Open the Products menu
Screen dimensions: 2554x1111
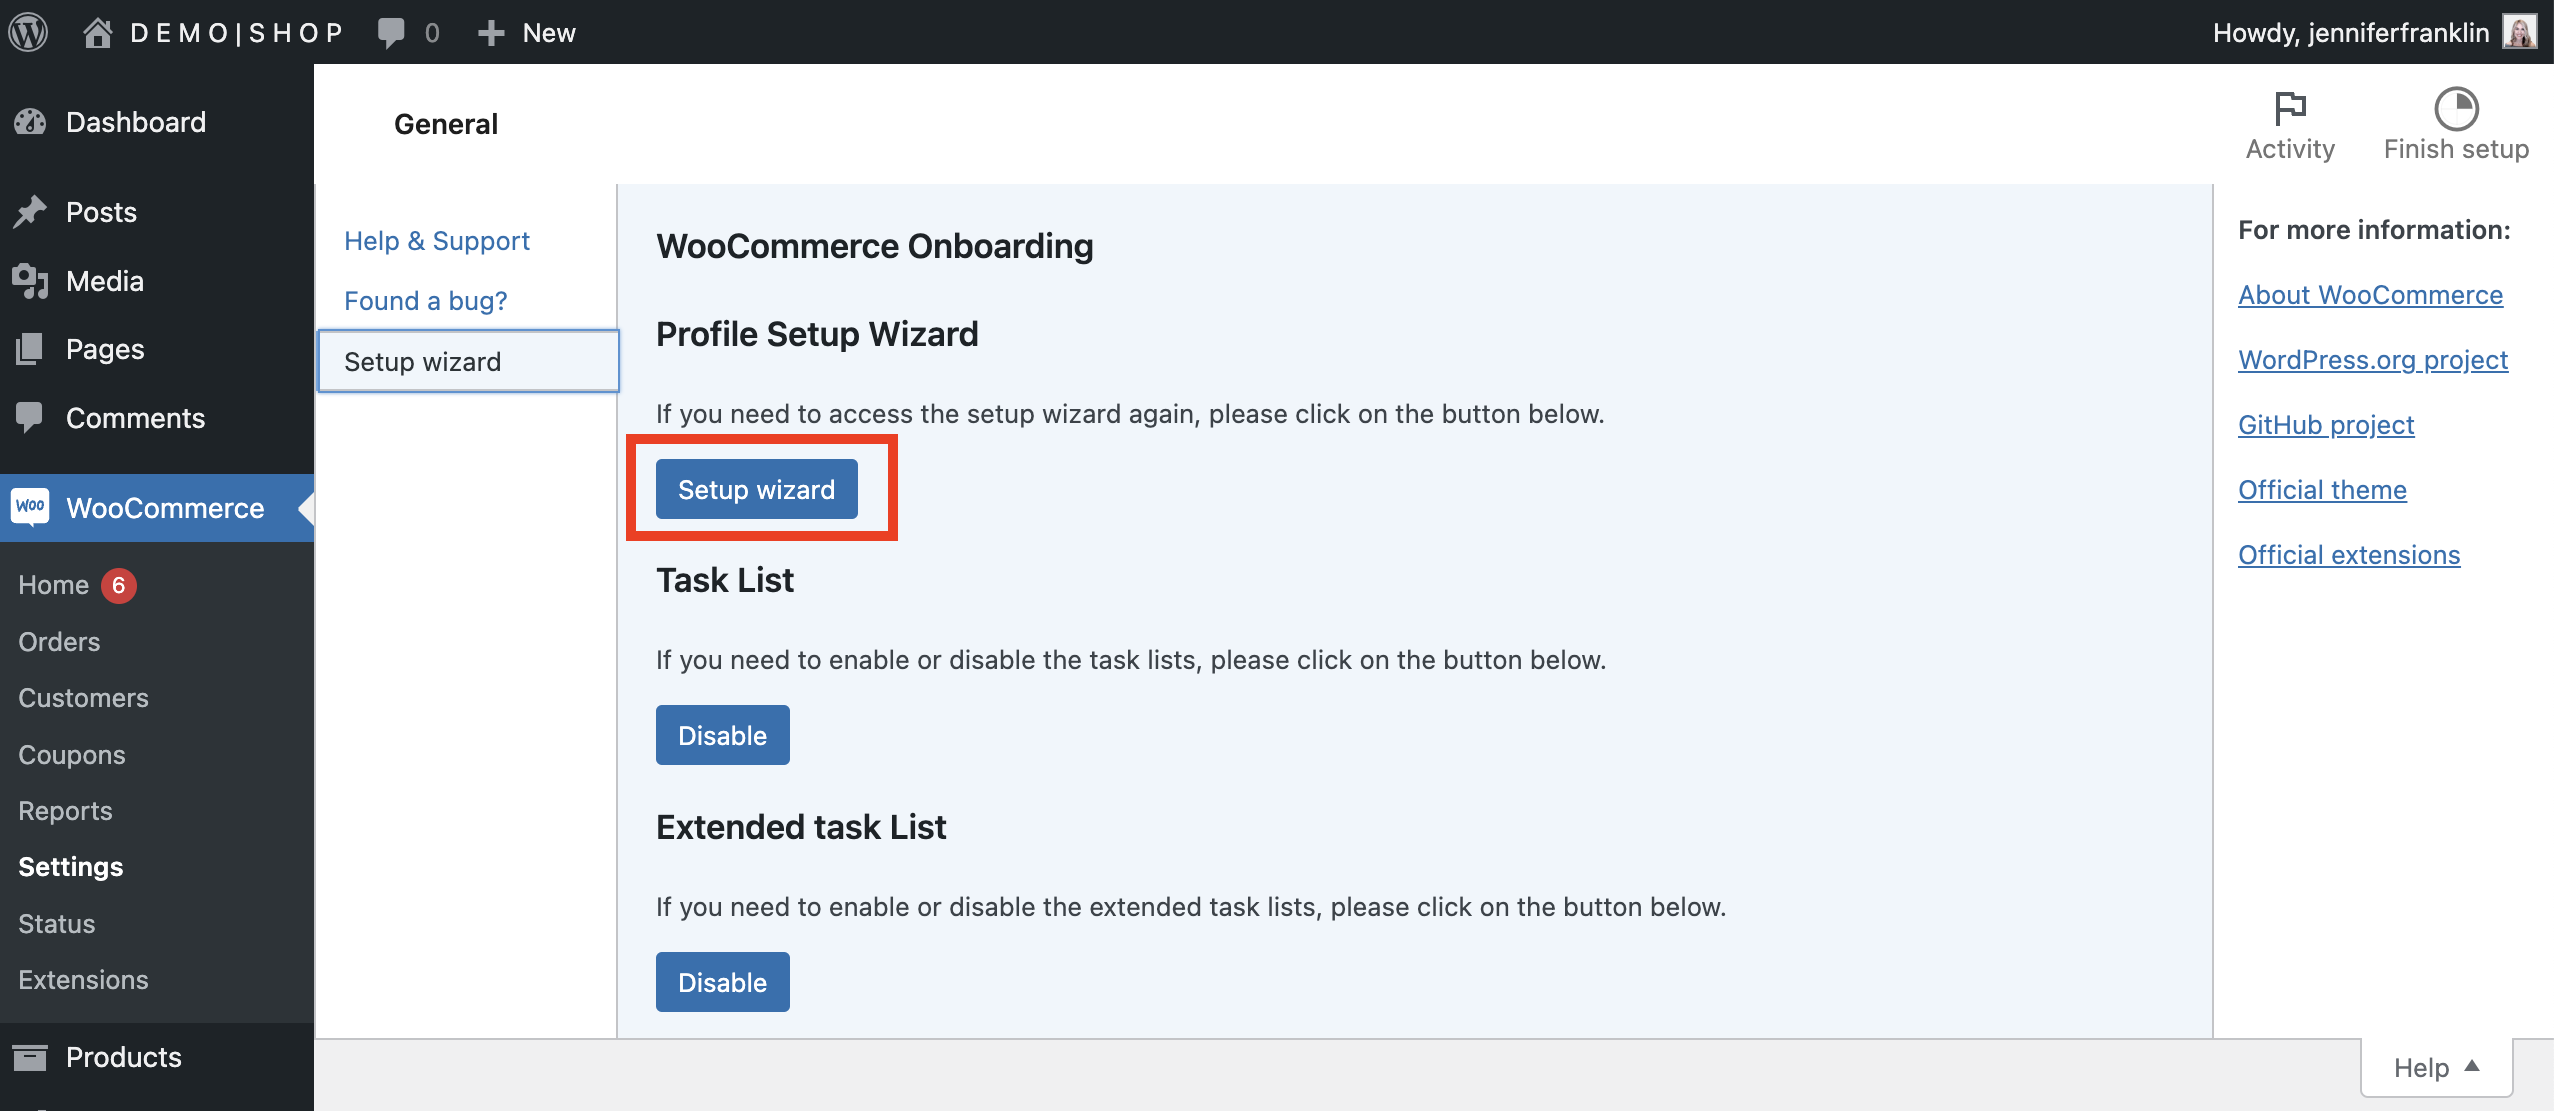tap(157, 1057)
